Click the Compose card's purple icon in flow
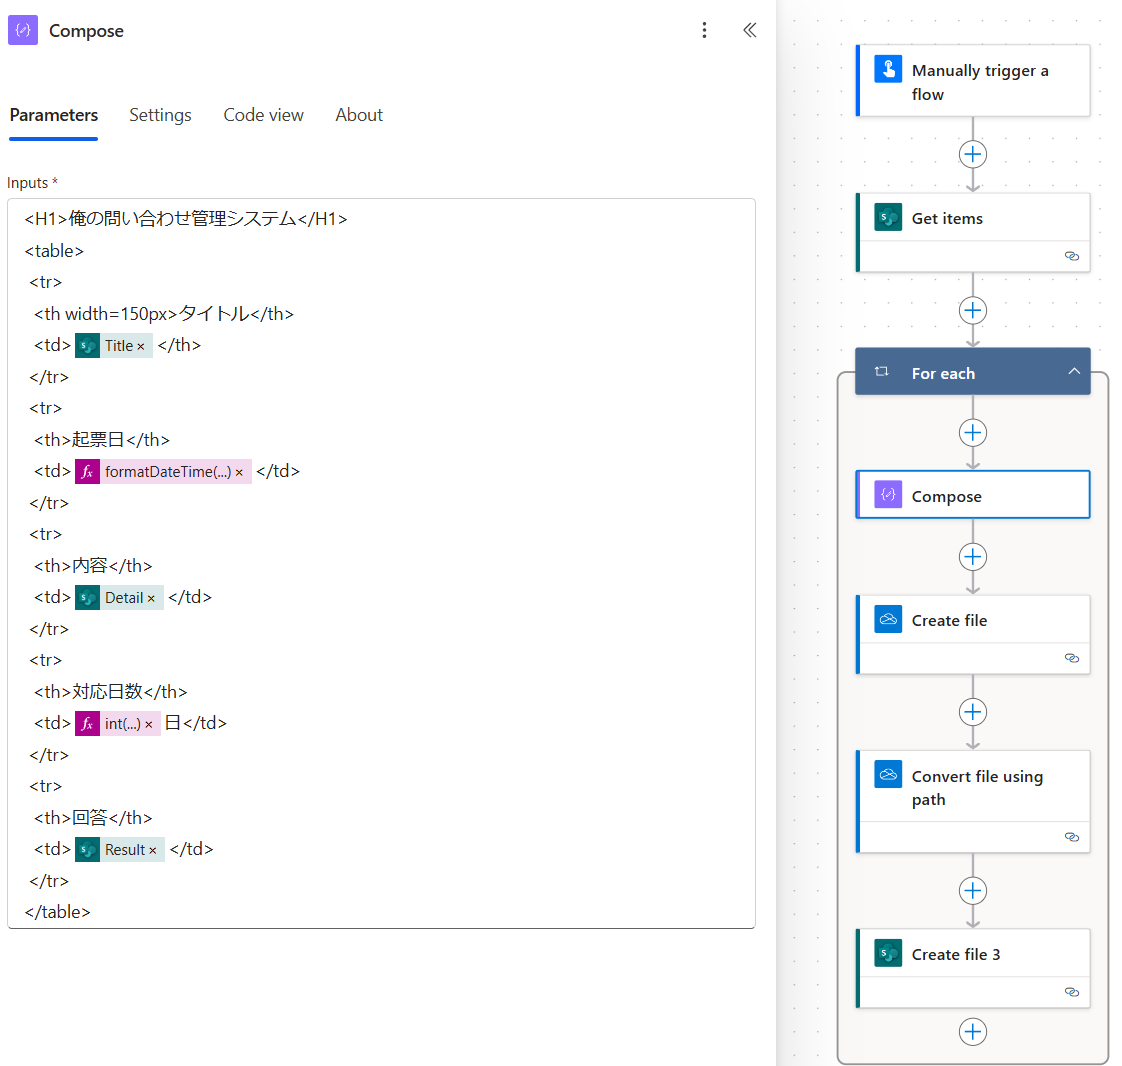The width and height of the screenshot is (1122, 1066). coord(888,494)
